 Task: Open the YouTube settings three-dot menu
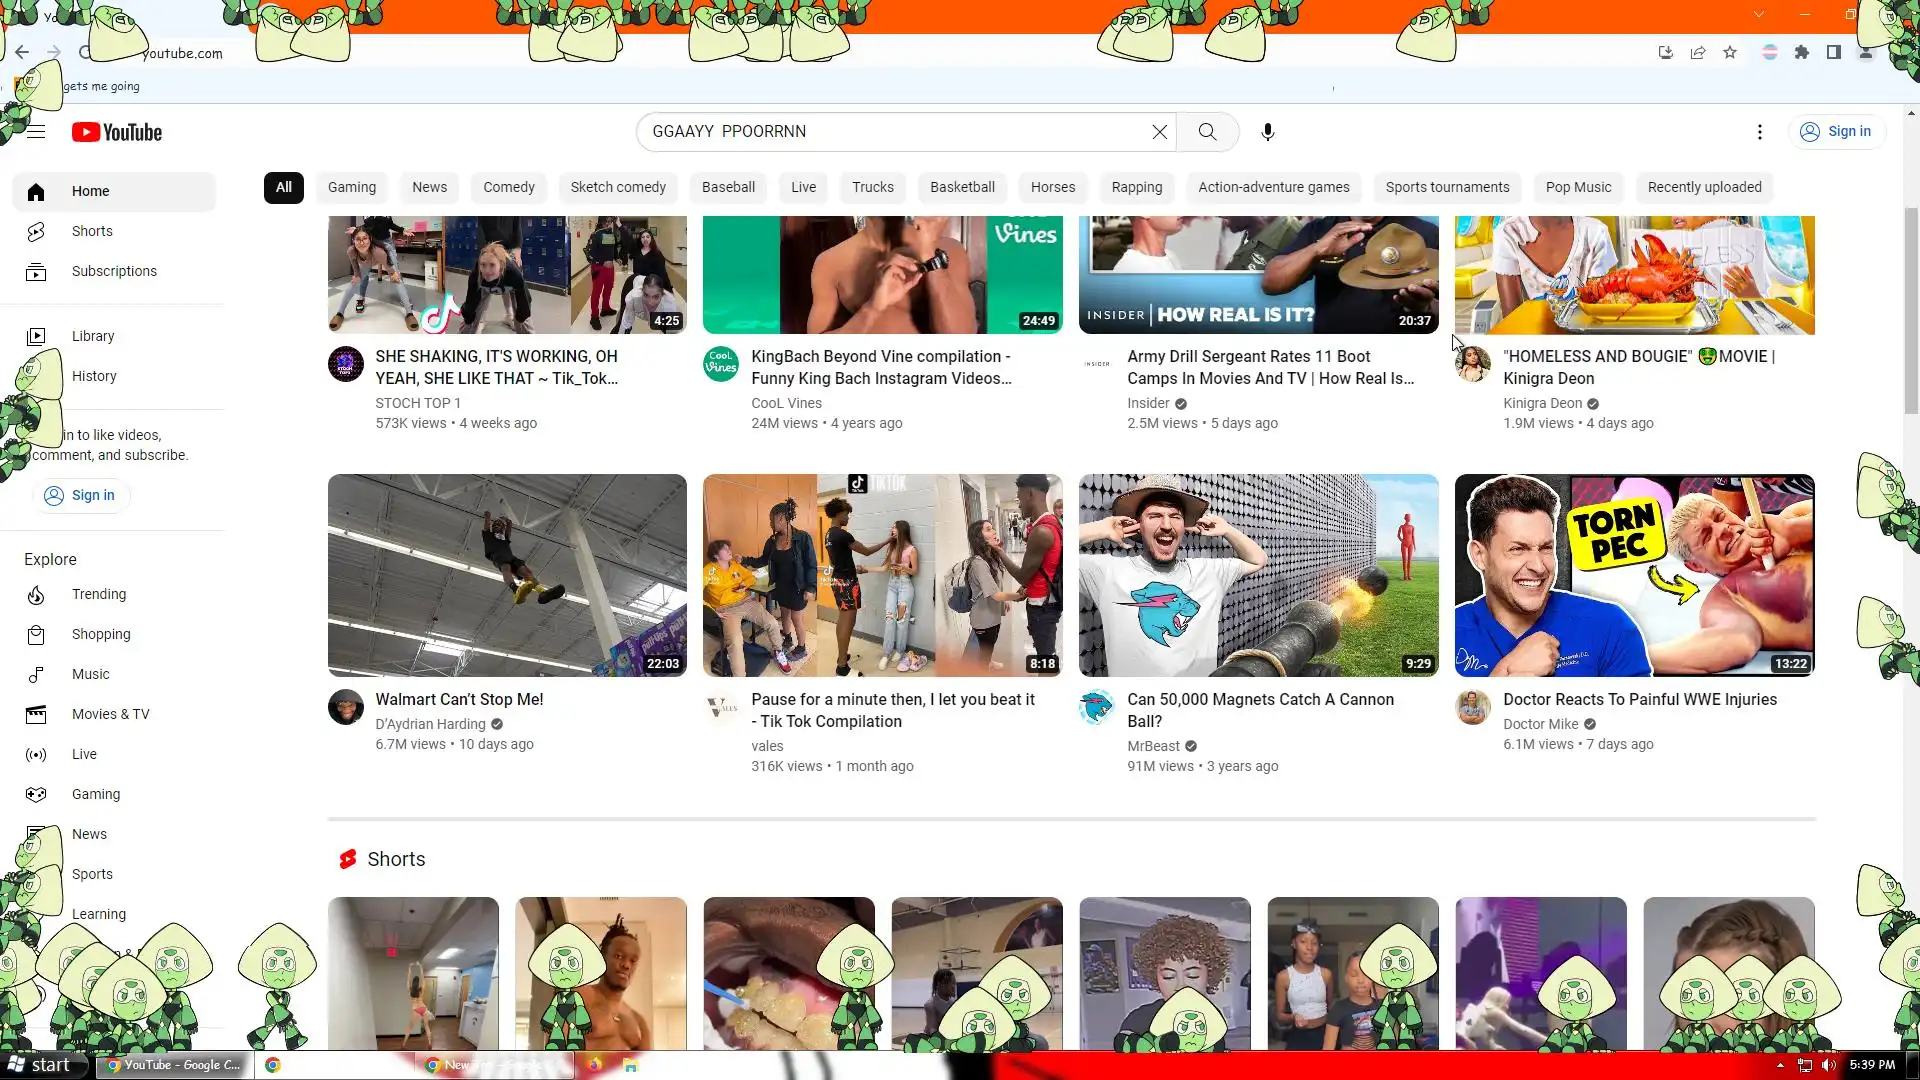coord(1759,132)
